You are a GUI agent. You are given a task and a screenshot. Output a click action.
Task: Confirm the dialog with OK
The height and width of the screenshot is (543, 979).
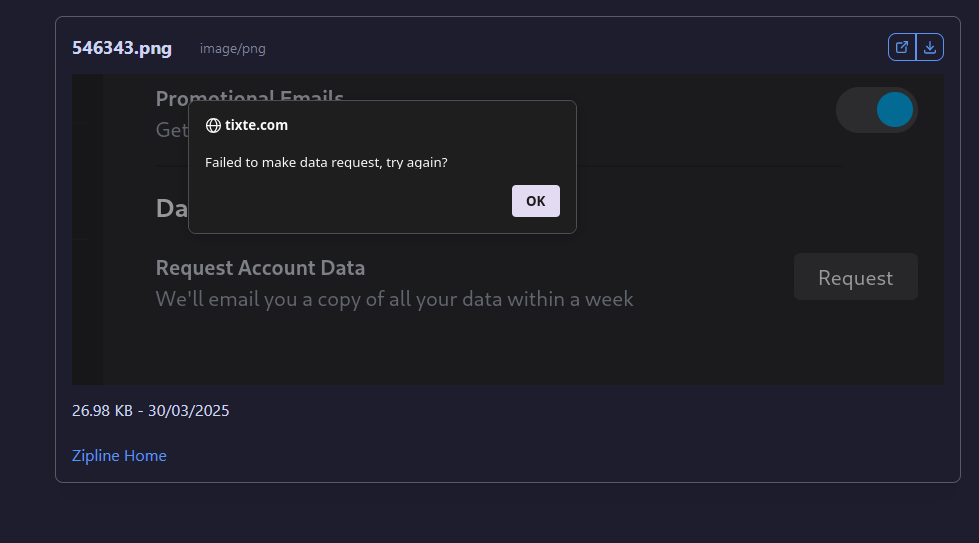(536, 201)
